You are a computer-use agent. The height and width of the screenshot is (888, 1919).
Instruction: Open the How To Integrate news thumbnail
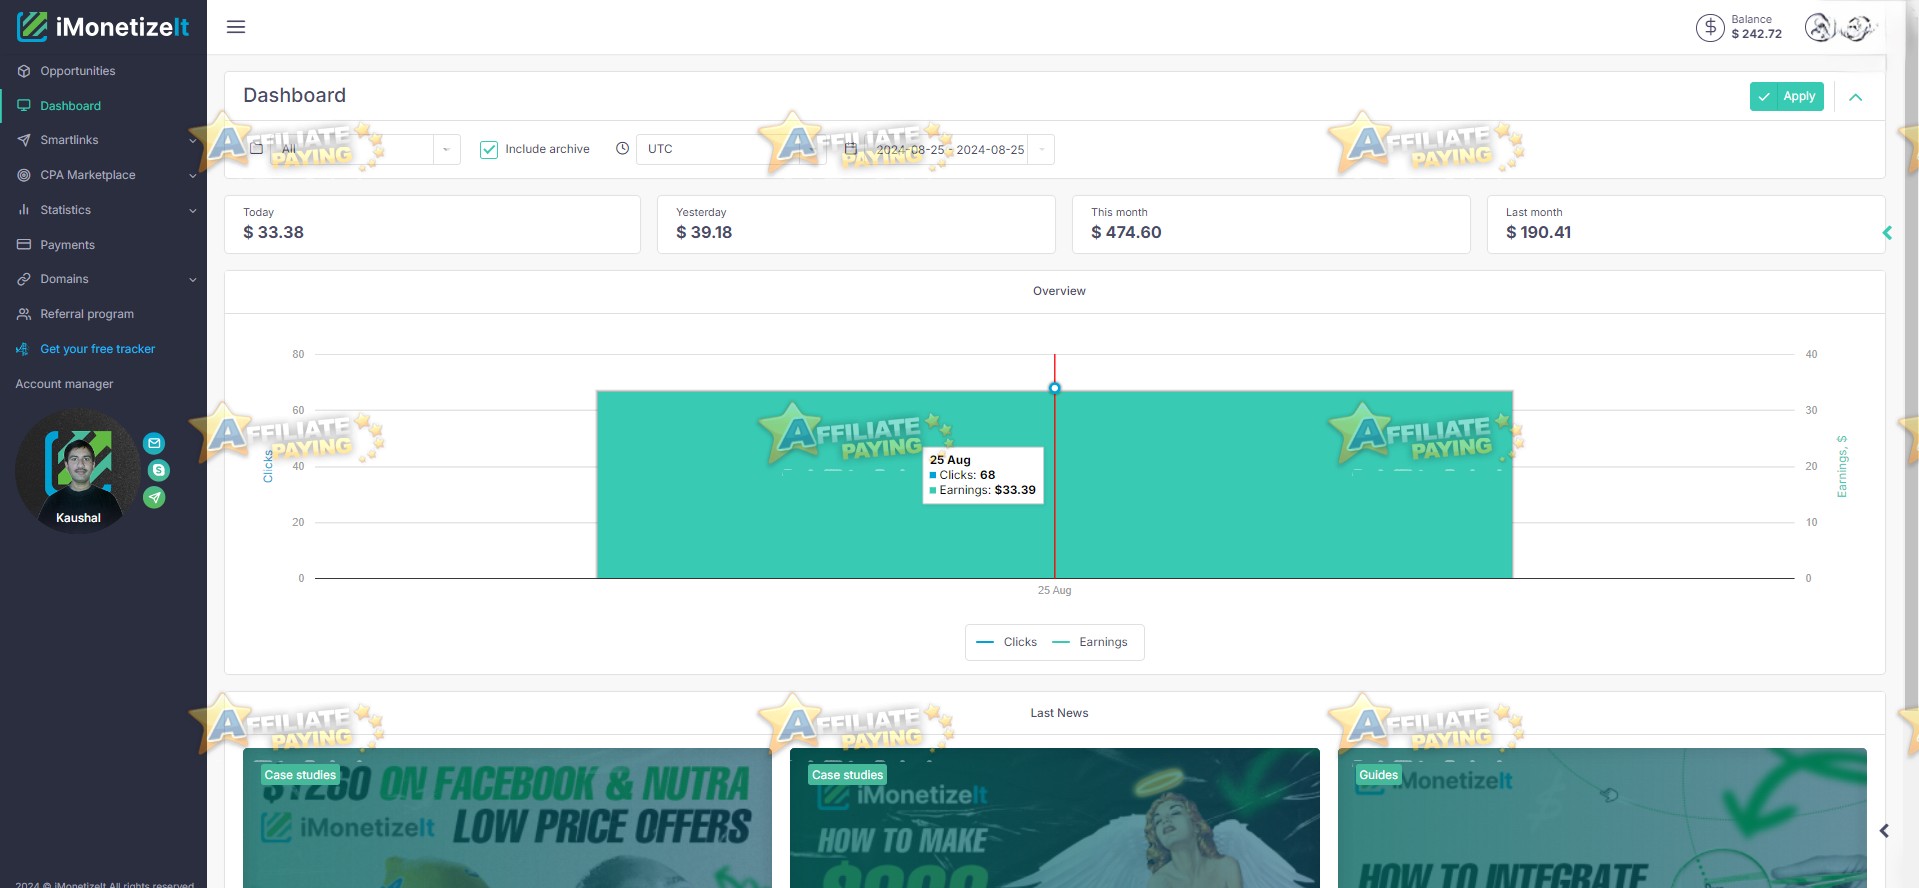[1602, 818]
